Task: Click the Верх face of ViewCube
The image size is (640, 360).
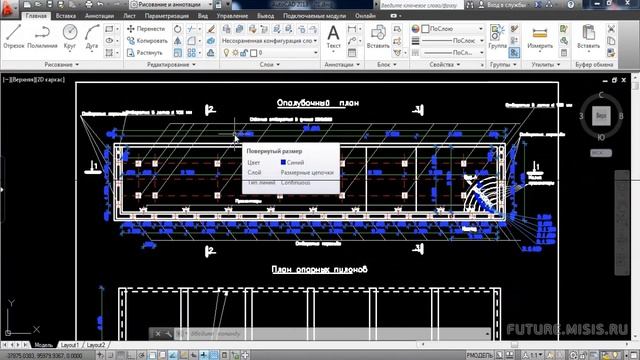Action: coord(601,116)
